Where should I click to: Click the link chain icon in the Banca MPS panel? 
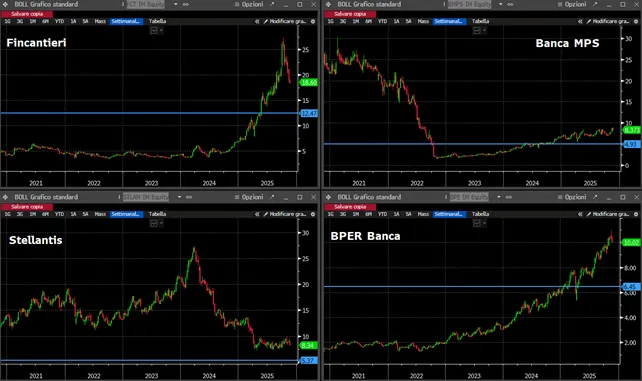[x=510, y=4]
